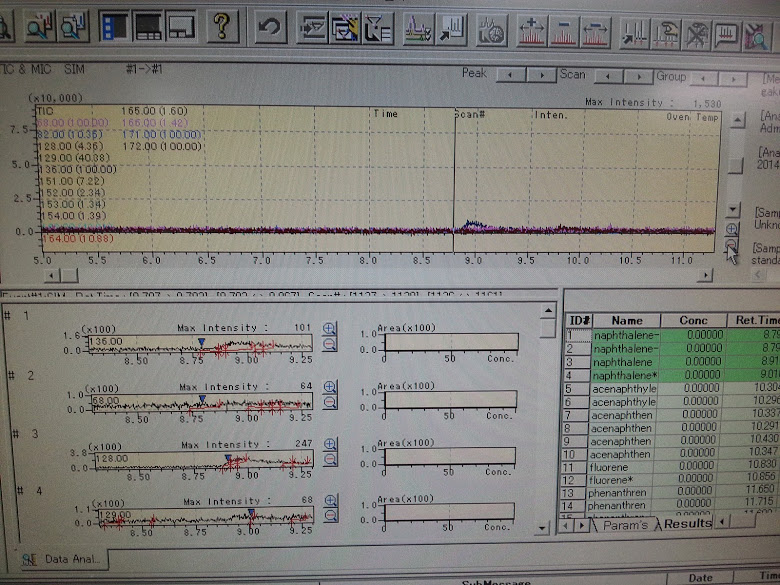This screenshot has height=585, width=780.
Task: Click chromatogram horizontal scrollbar right arrow
Action: click(x=705, y=275)
